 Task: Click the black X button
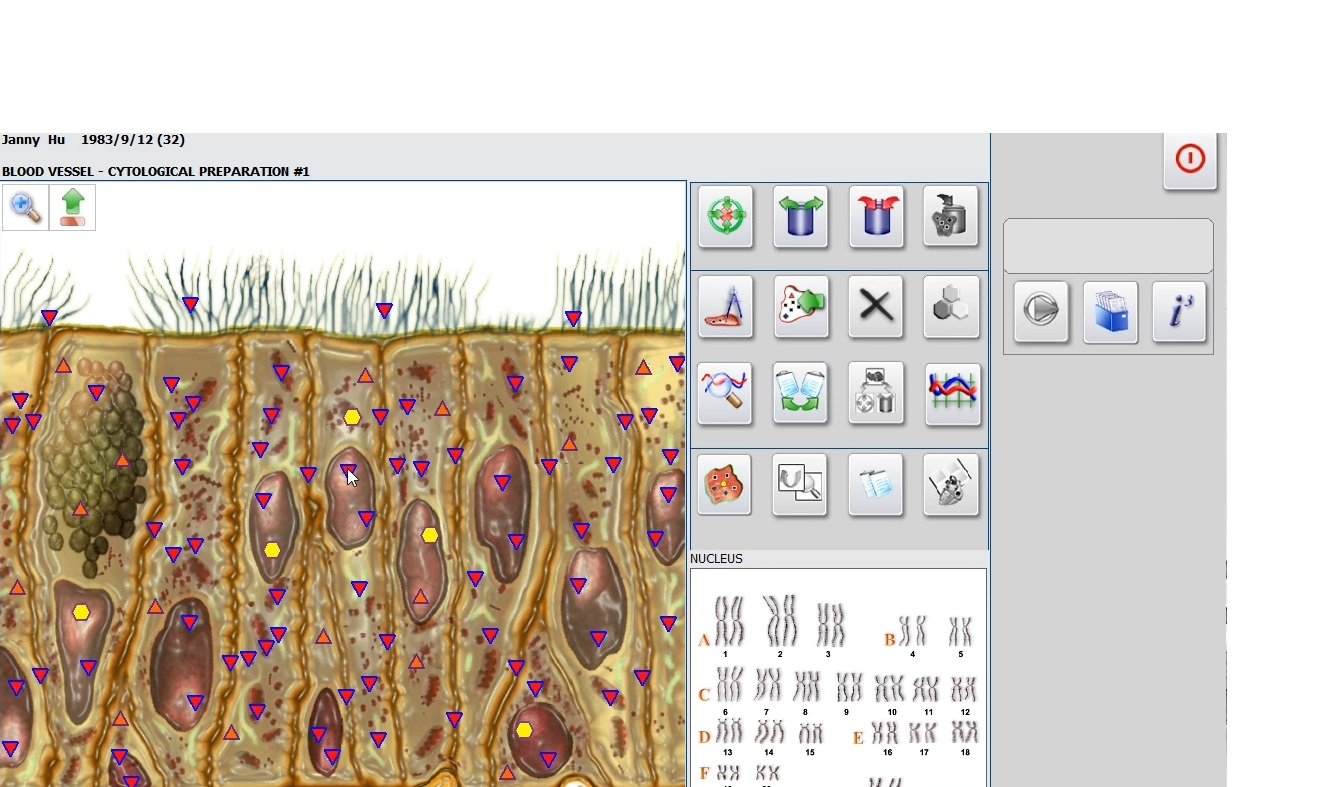coord(876,306)
